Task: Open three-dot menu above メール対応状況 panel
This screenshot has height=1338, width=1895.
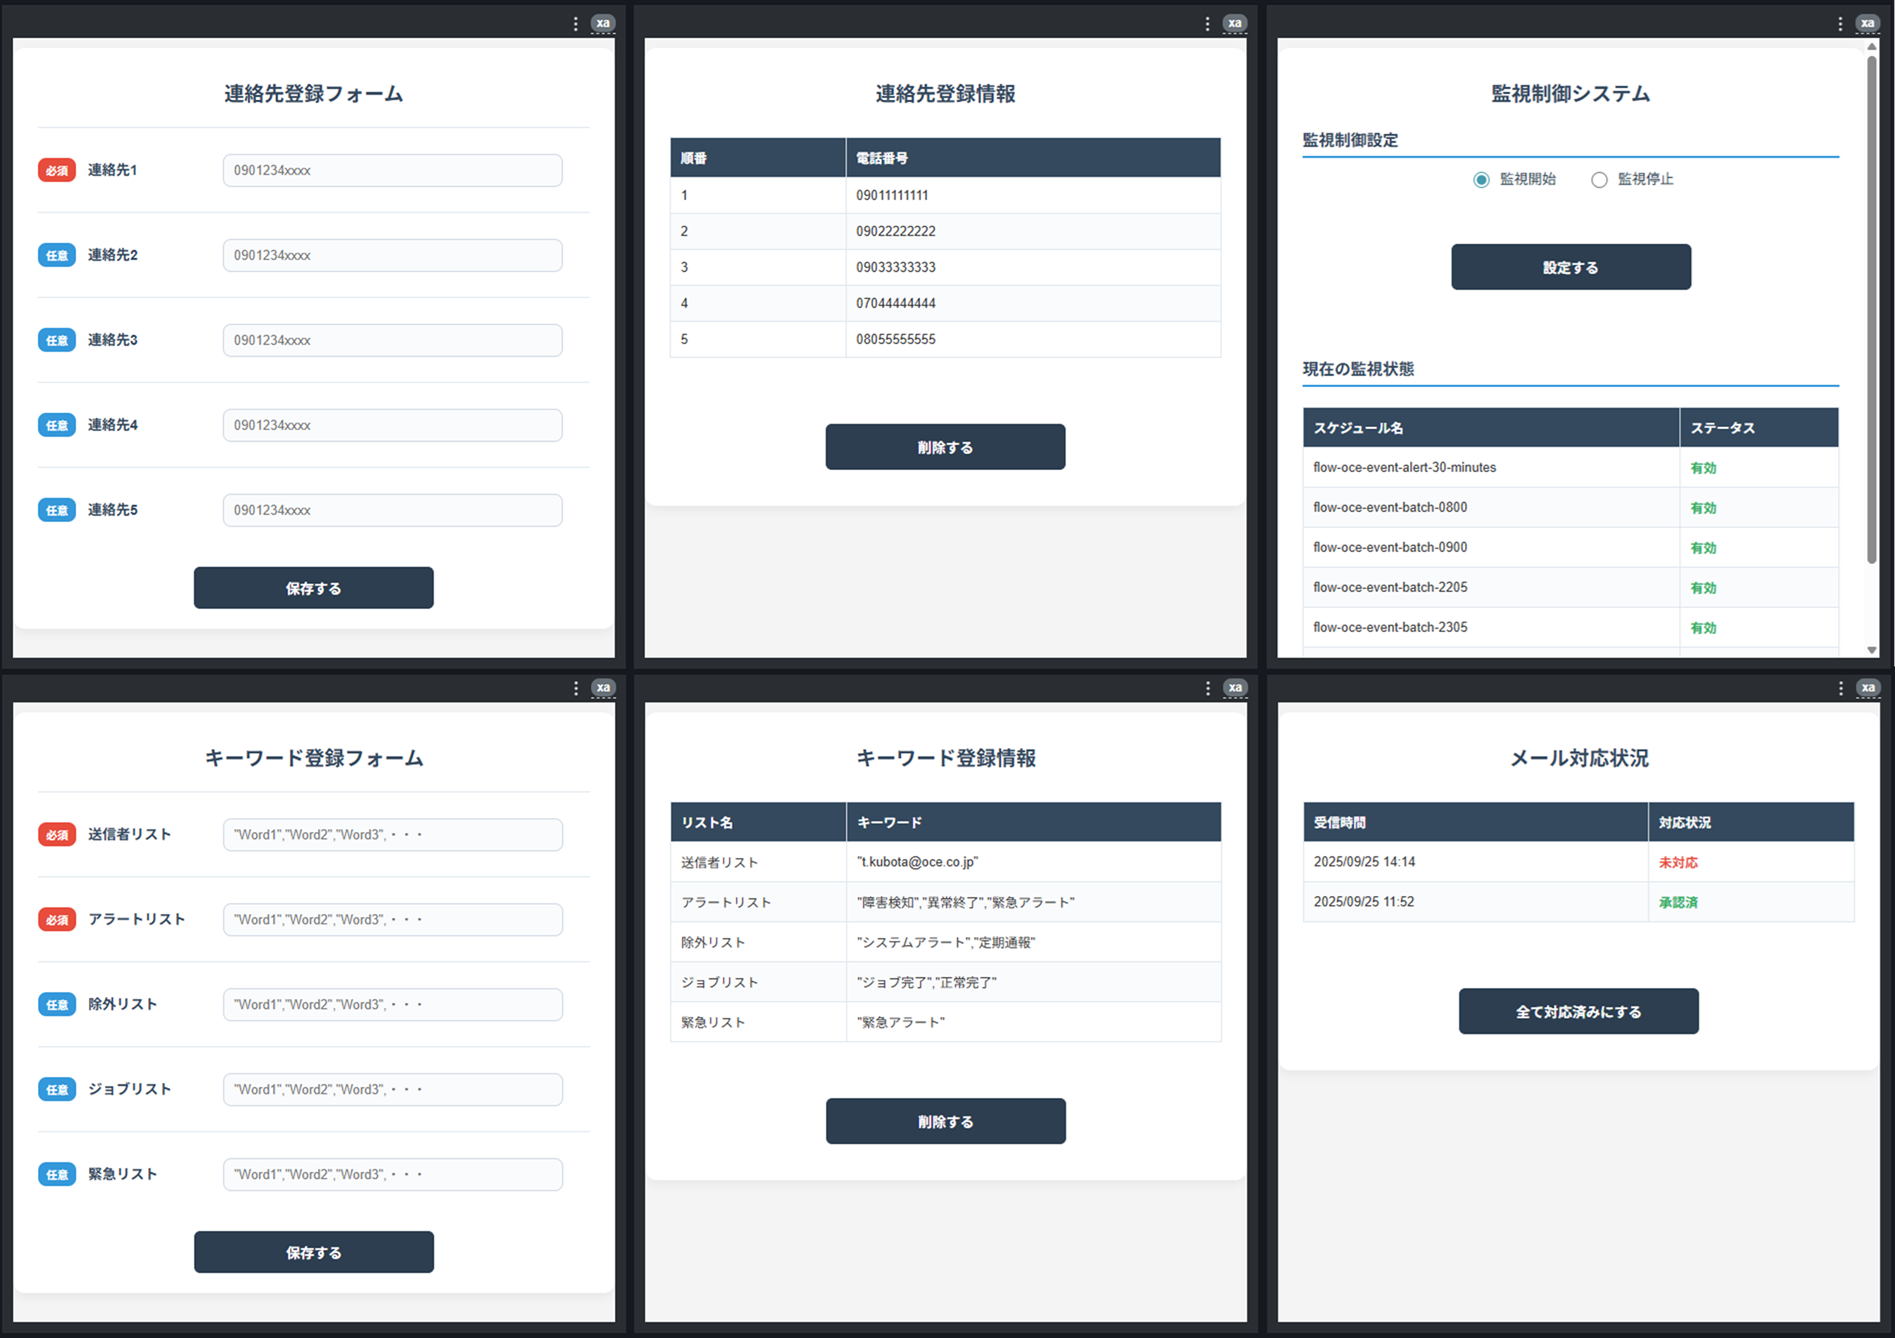Action: (1840, 688)
